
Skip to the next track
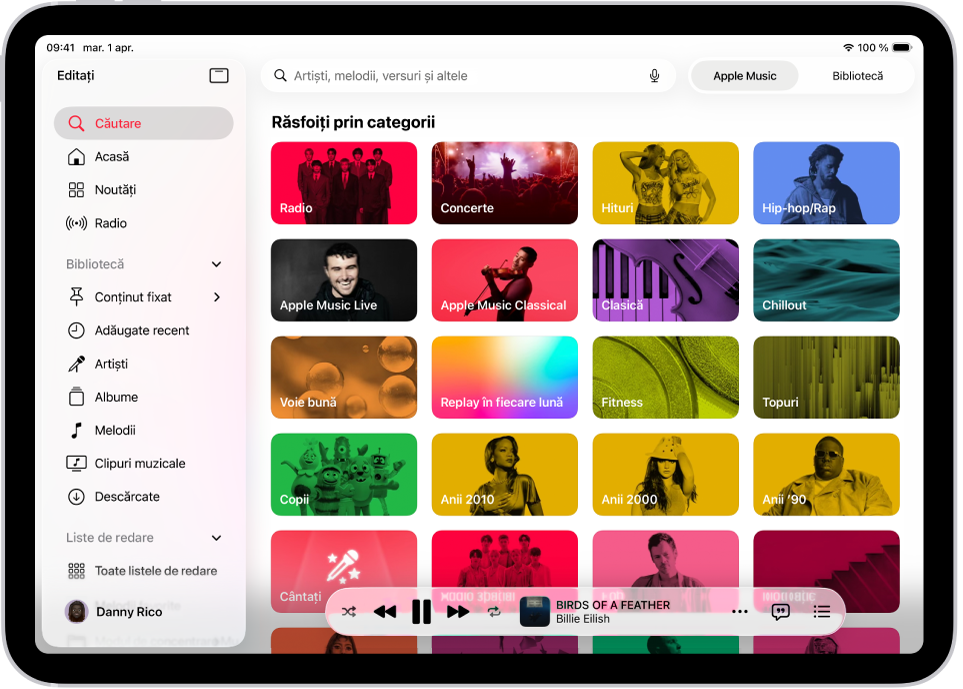[458, 612]
